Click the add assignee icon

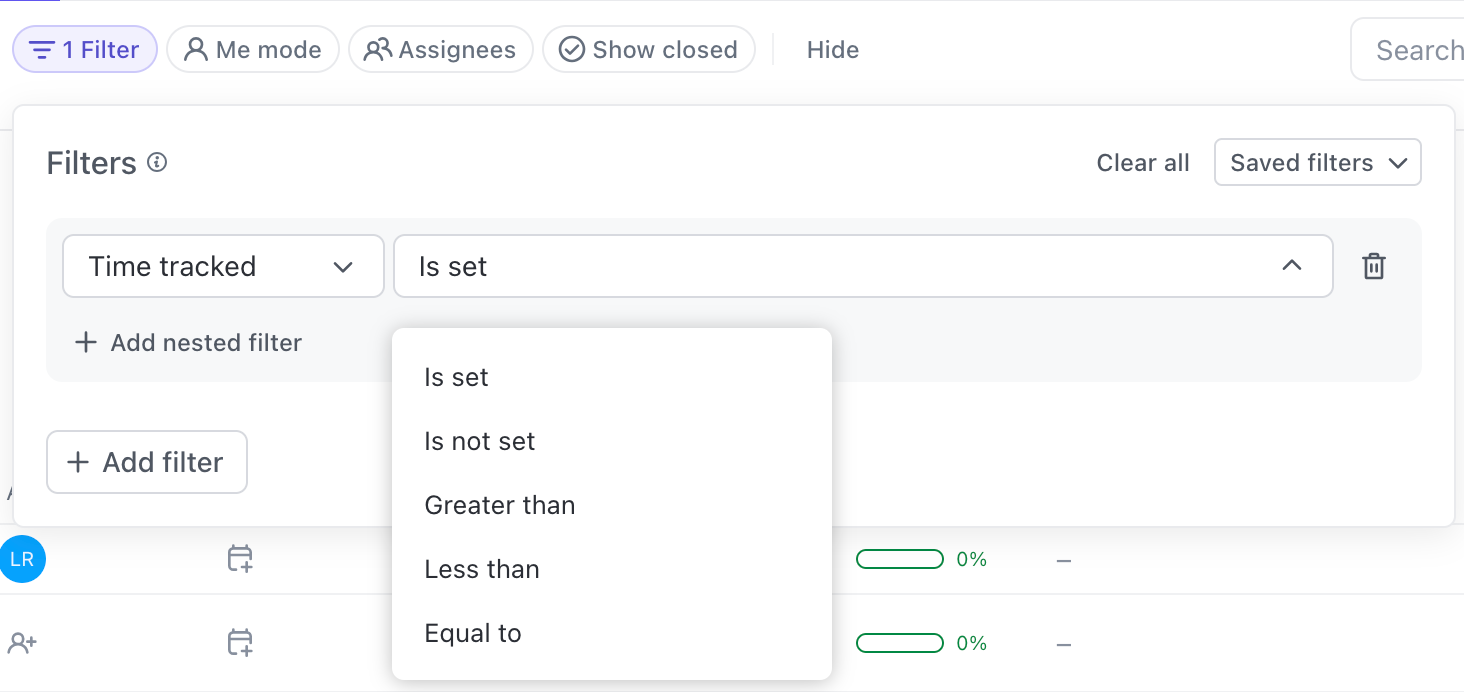(x=22, y=643)
